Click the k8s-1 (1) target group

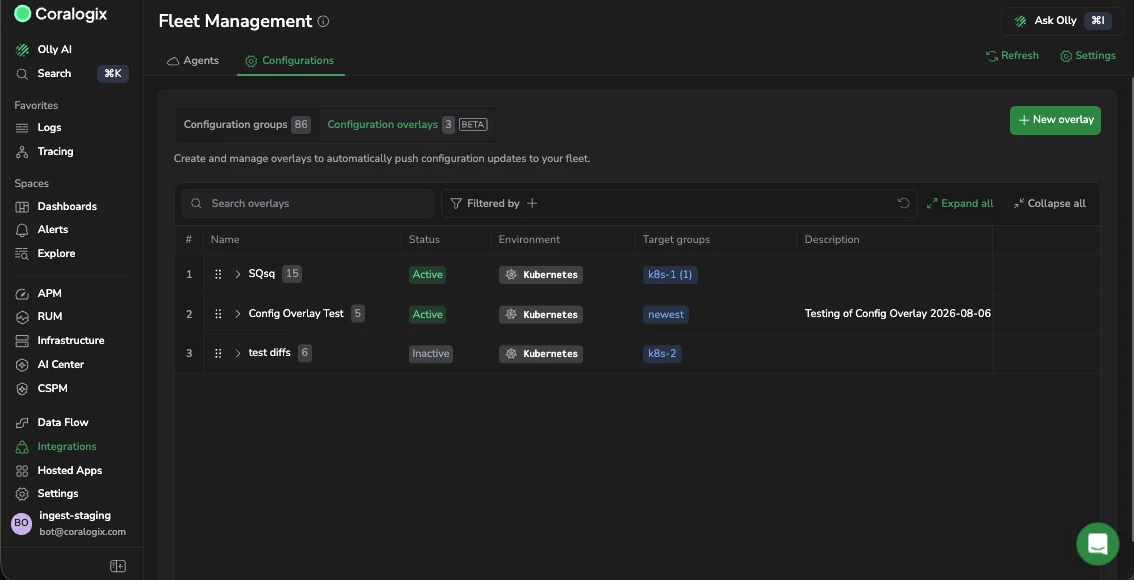tap(670, 275)
